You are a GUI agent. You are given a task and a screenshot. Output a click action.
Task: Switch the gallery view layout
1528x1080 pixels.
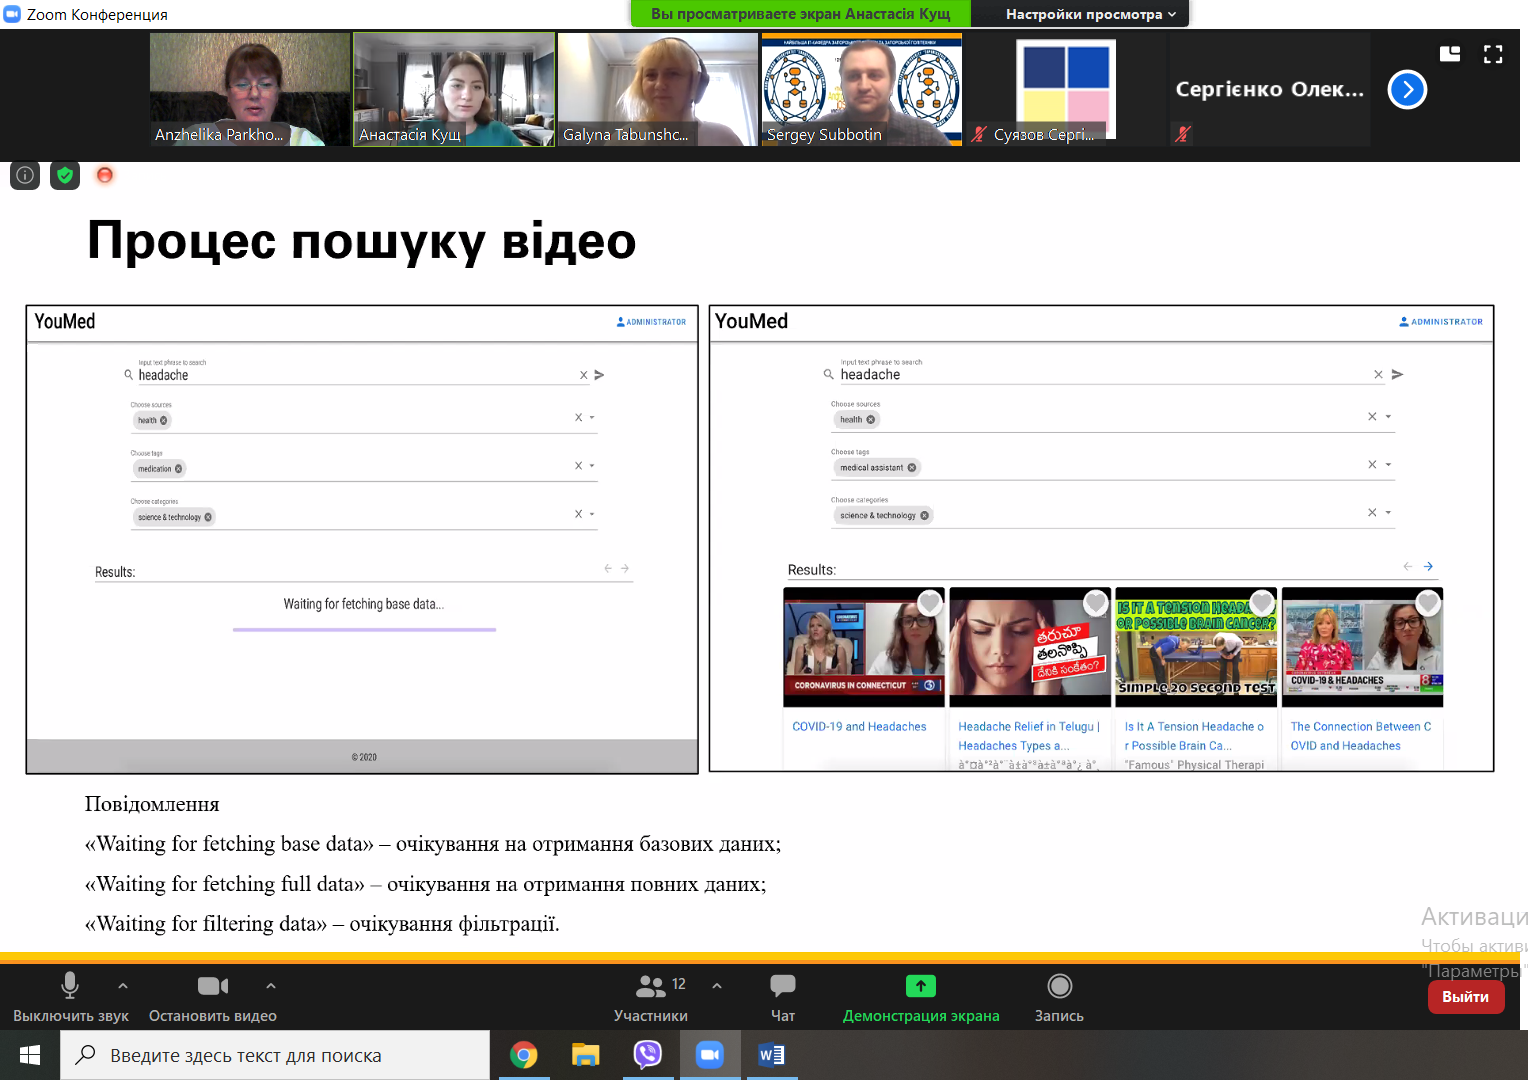[x=1450, y=55]
